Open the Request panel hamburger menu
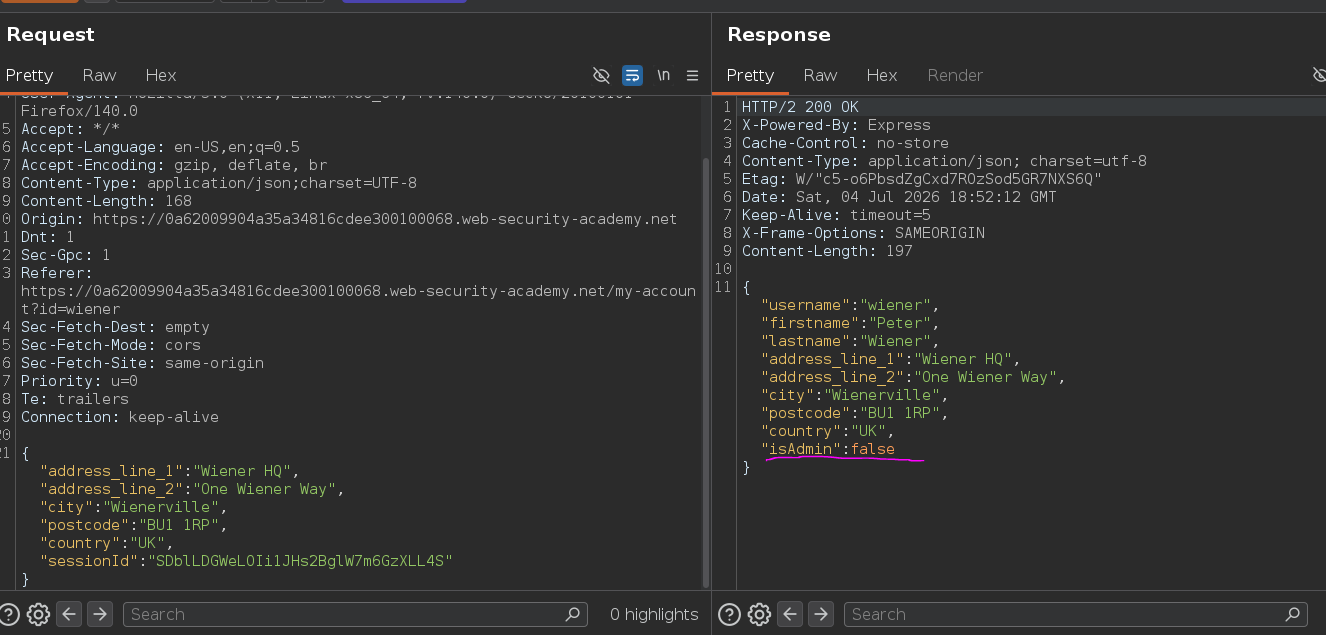Viewport: 1326px width, 635px height. [x=693, y=75]
